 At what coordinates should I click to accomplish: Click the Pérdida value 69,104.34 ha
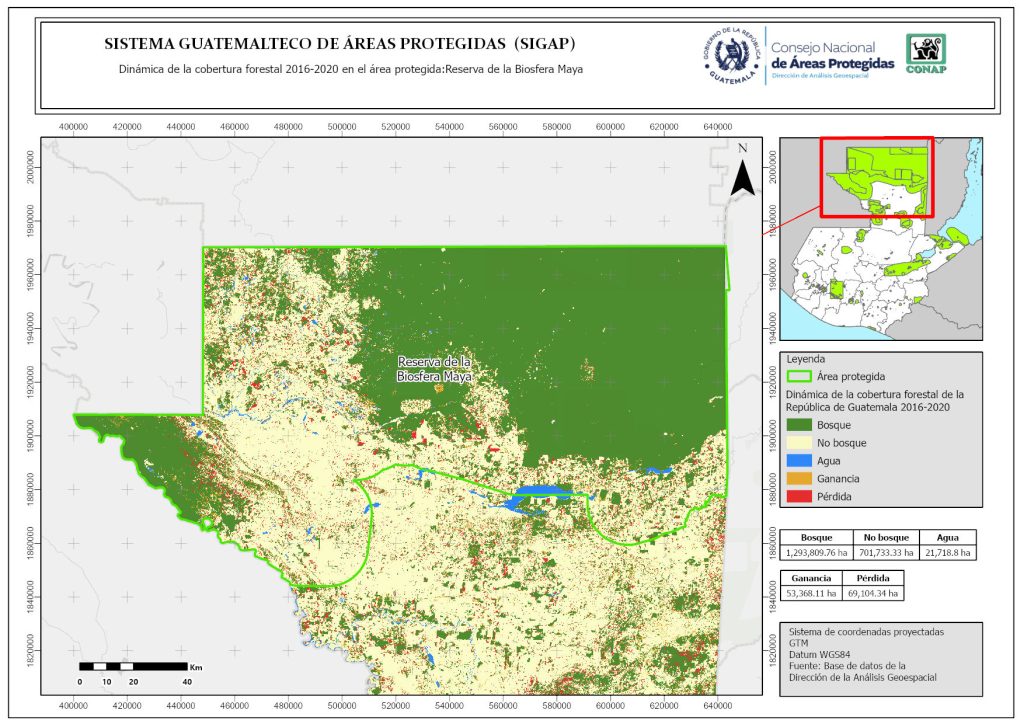[872, 594]
